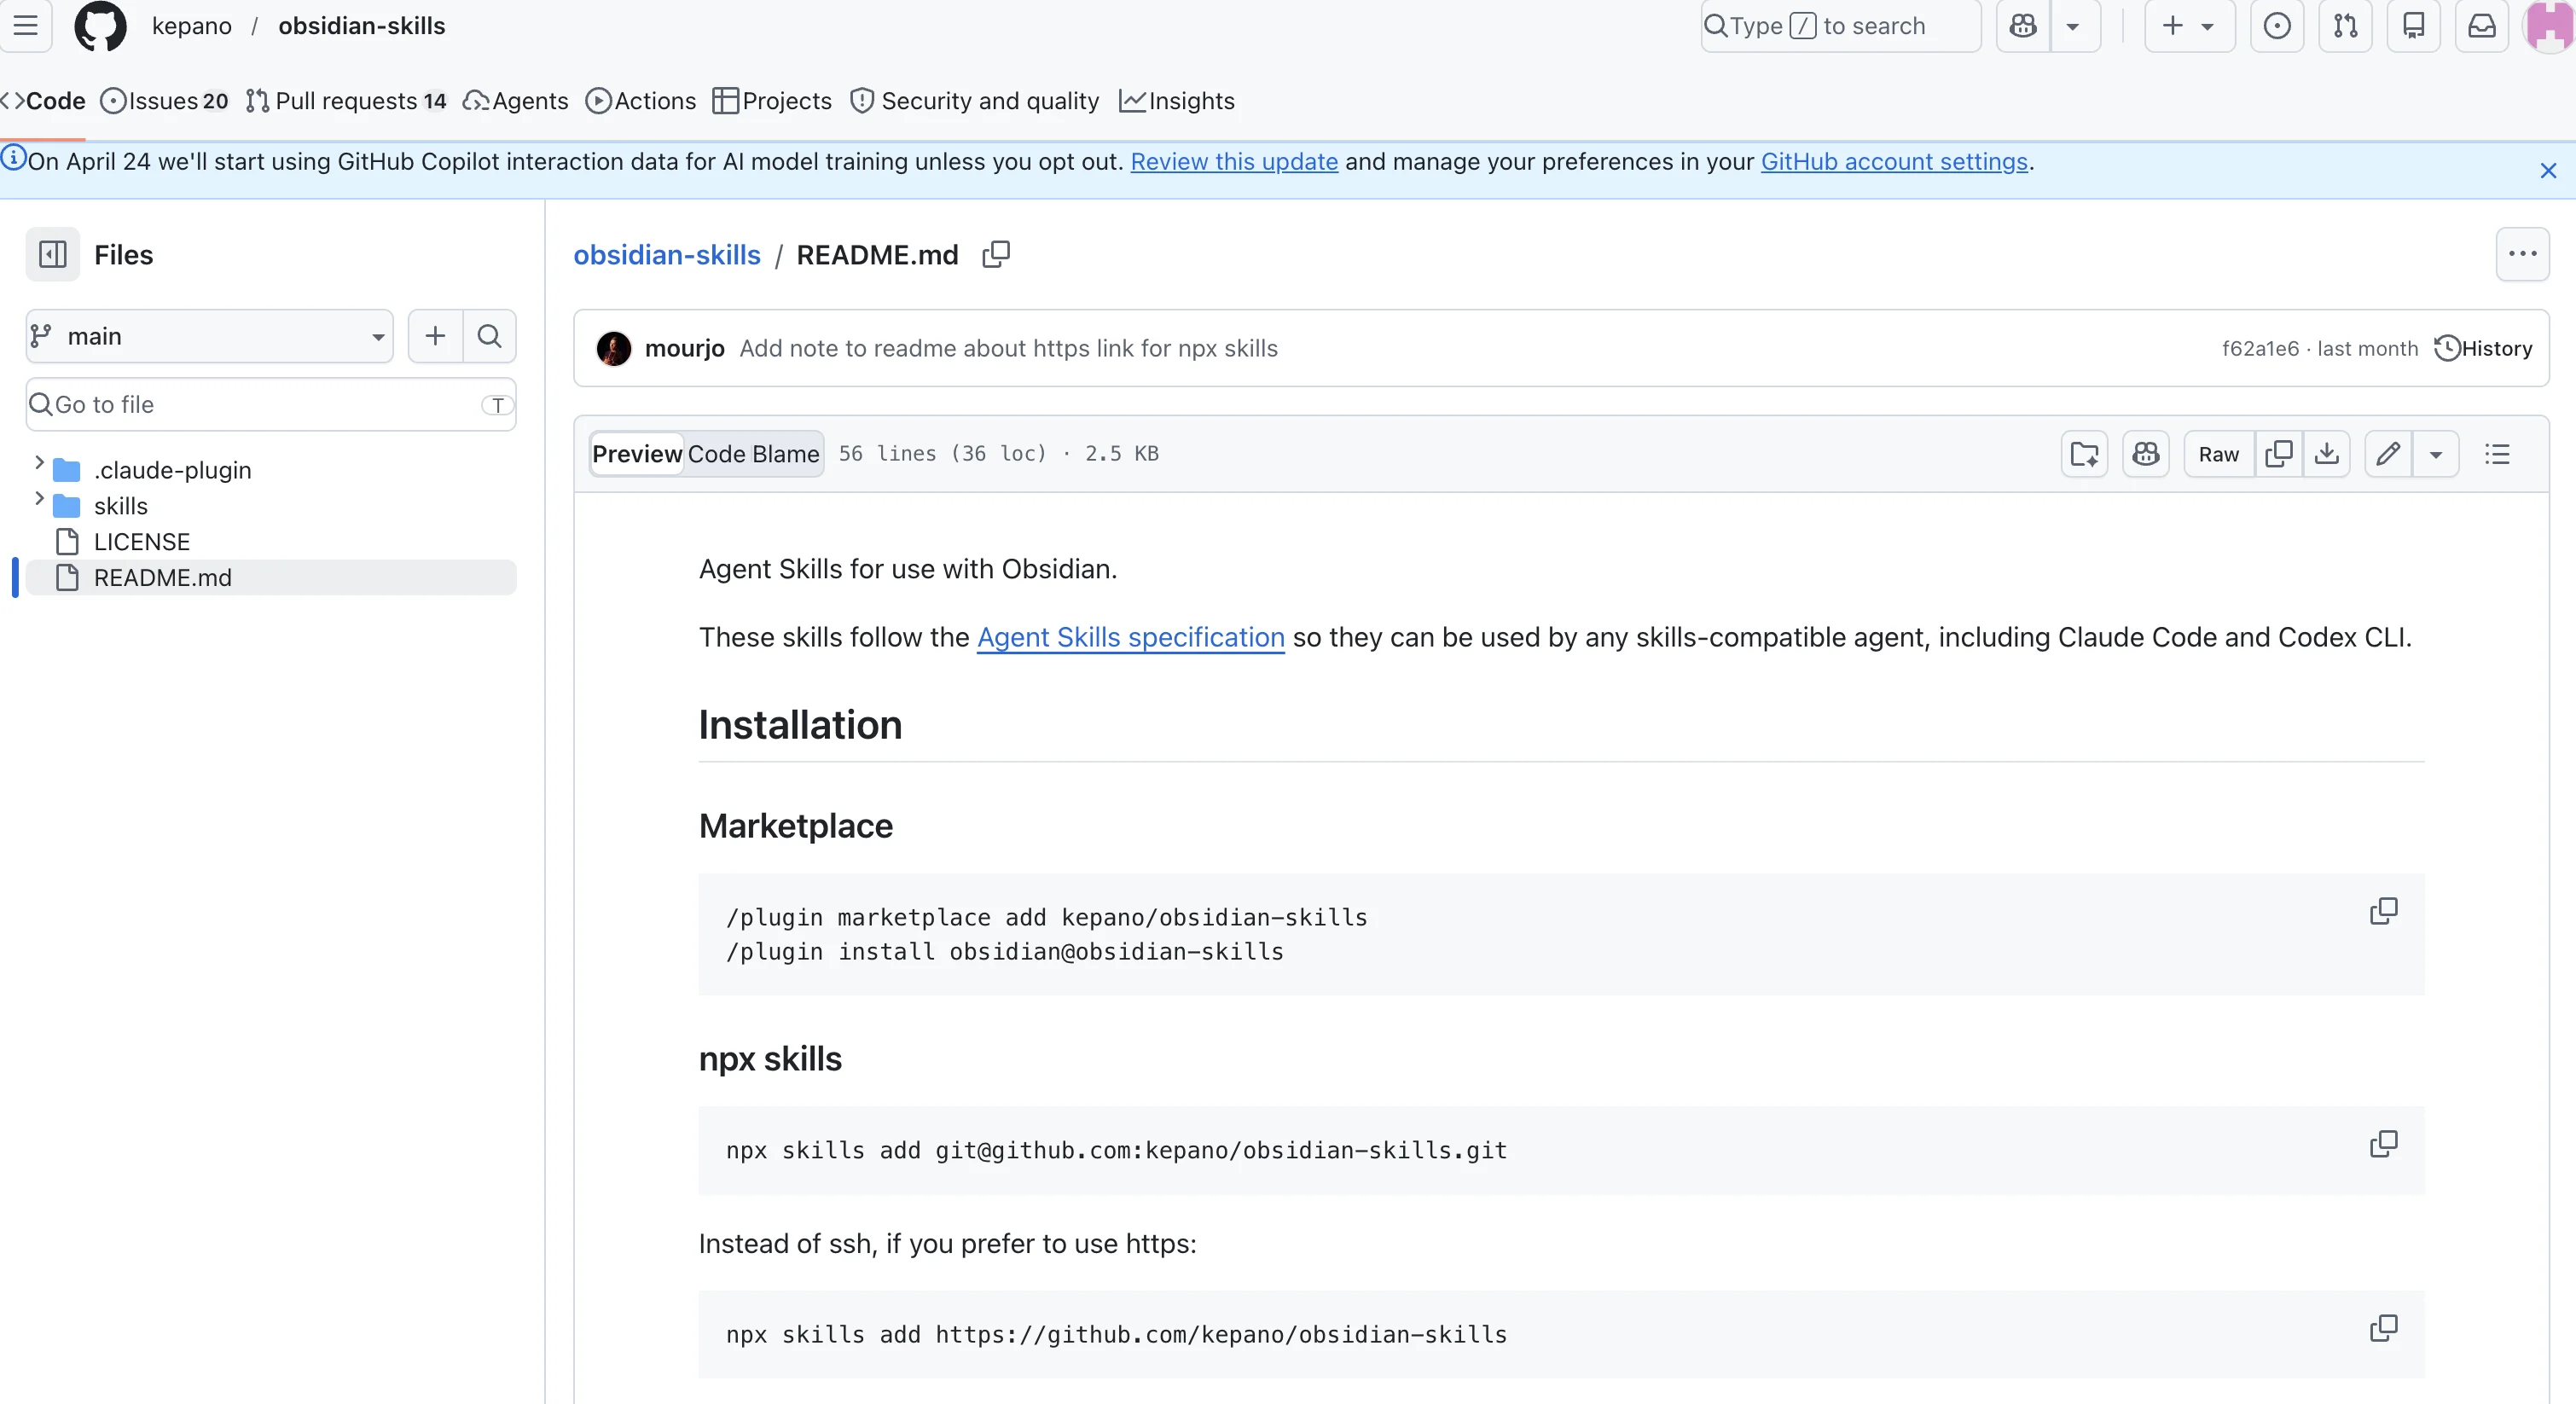Open repositories icon in header
2576x1404 pixels.
coord(2413,26)
